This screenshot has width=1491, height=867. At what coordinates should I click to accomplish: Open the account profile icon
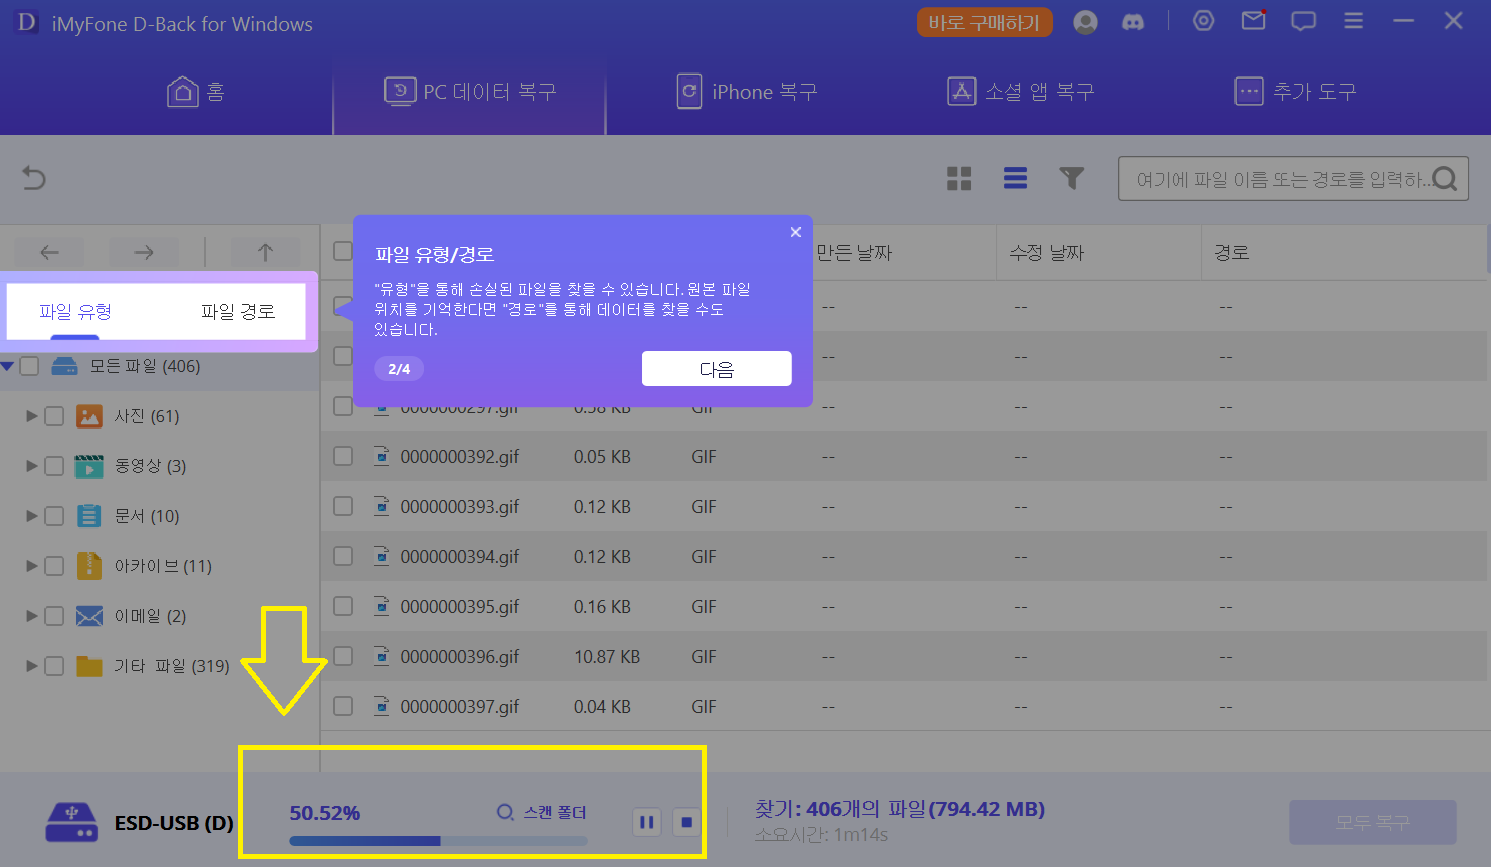1085,22
